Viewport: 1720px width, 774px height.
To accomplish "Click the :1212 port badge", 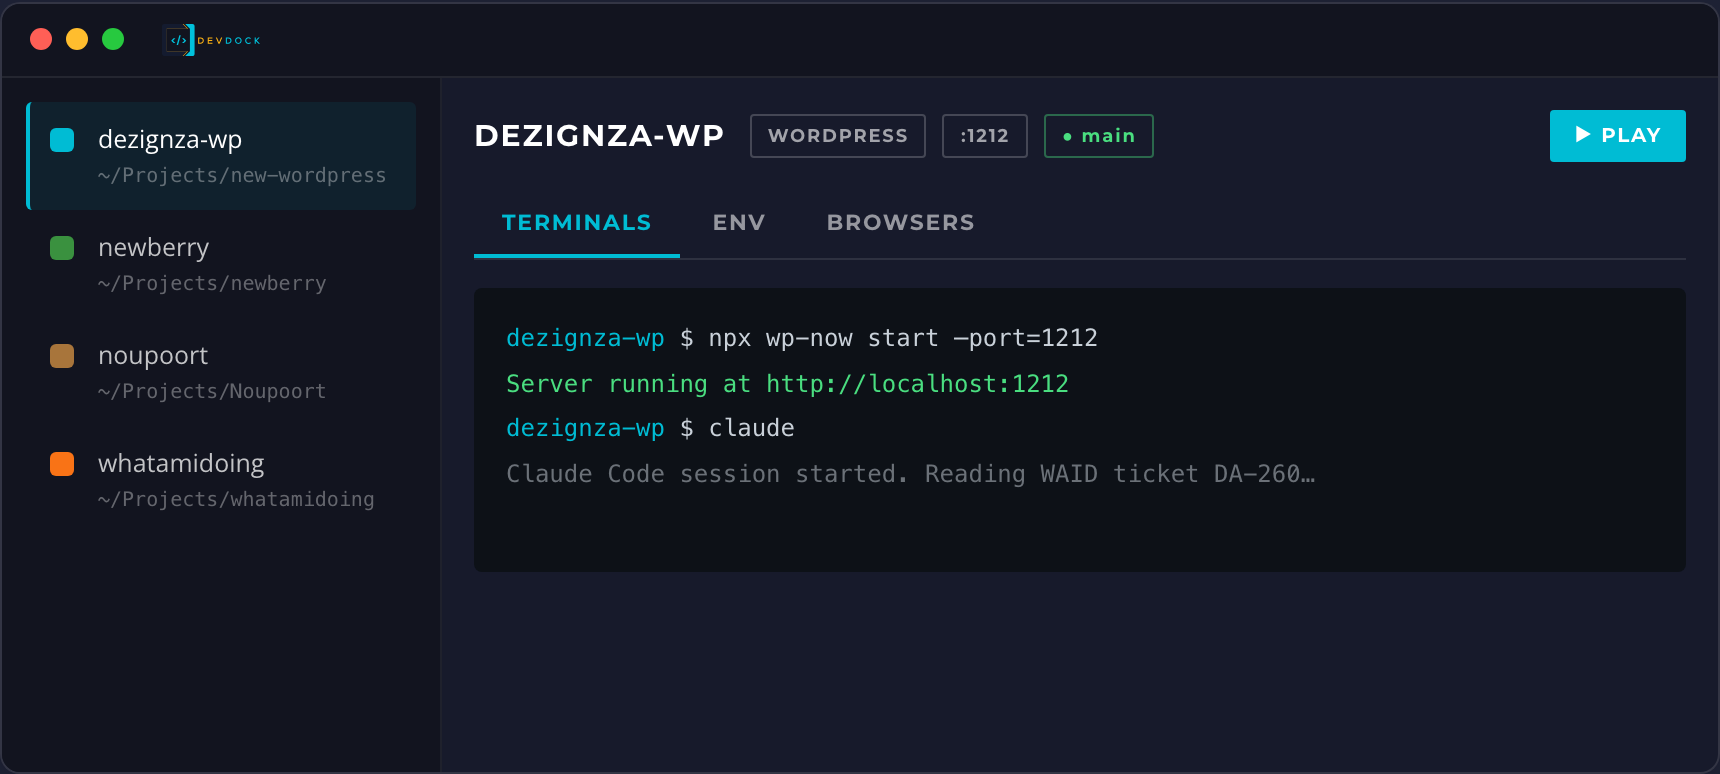I will [x=985, y=136].
